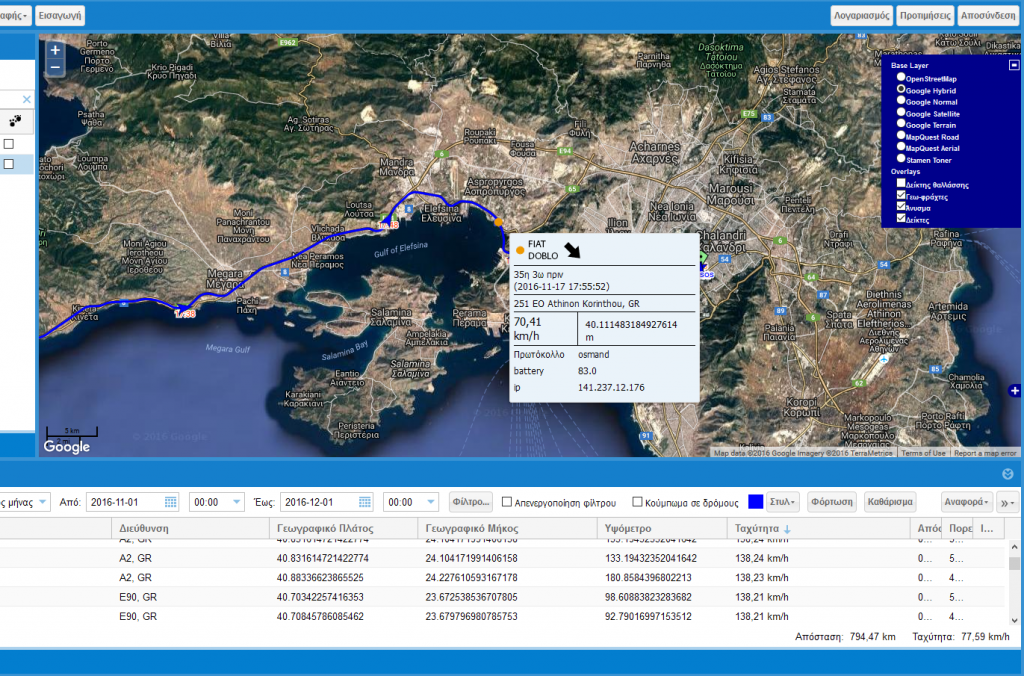1024x676 pixels.
Task: Click altitude cell 180.8584396802213
Action: [x=662, y=577]
